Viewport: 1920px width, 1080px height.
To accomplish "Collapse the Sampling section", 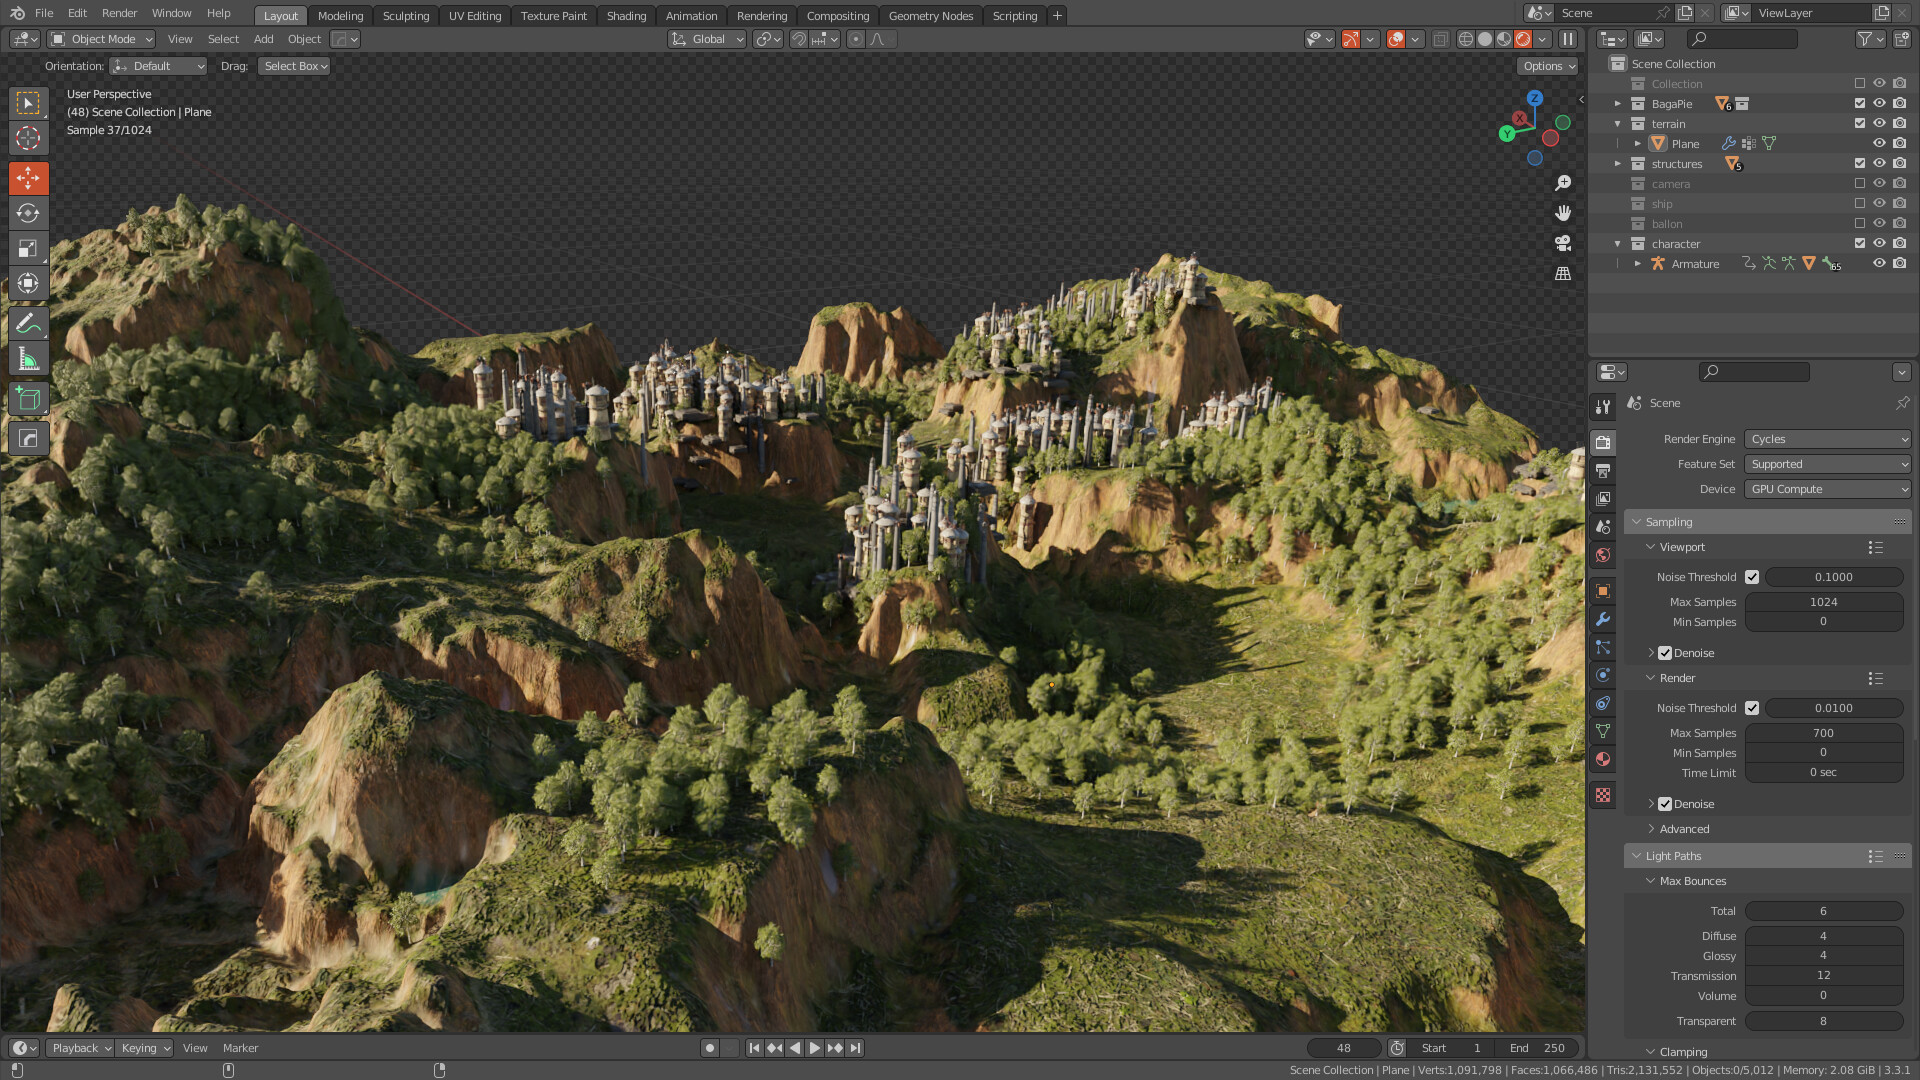I will click(1637, 521).
